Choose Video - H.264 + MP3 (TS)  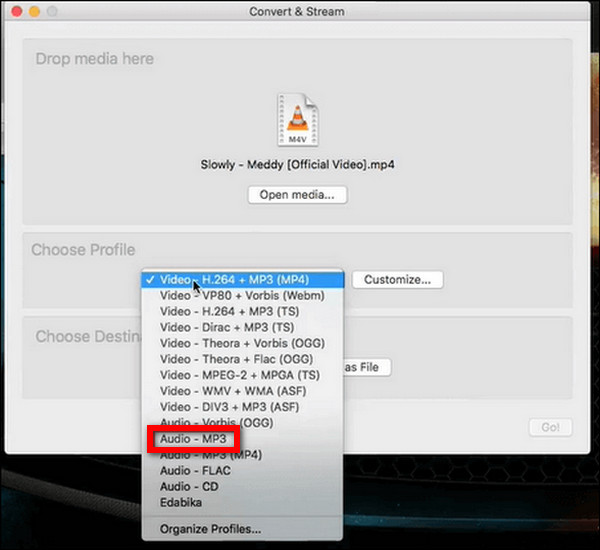(243, 312)
